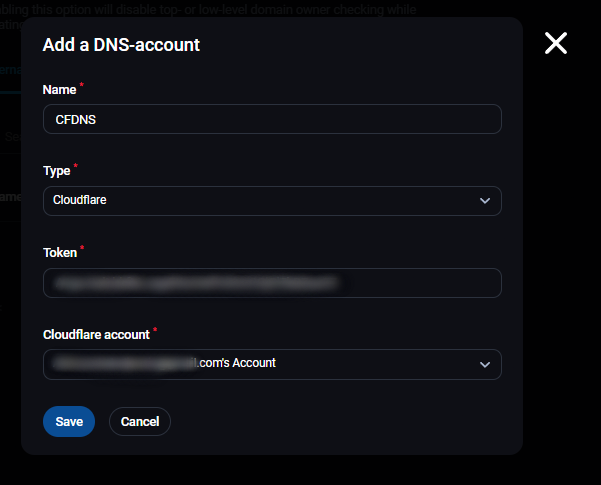This screenshot has height=485, width=601.
Task: Open the Type dropdown showing Cloudflare
Action: coord(271,201)
